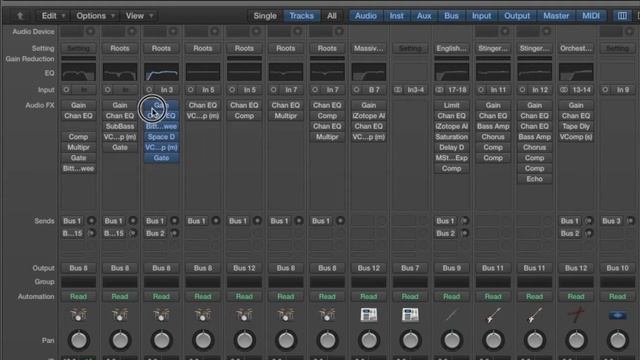This screenshot has width=640, height=360.
Task: Open the Space D plug-in slot
Action: pos(161,137)
